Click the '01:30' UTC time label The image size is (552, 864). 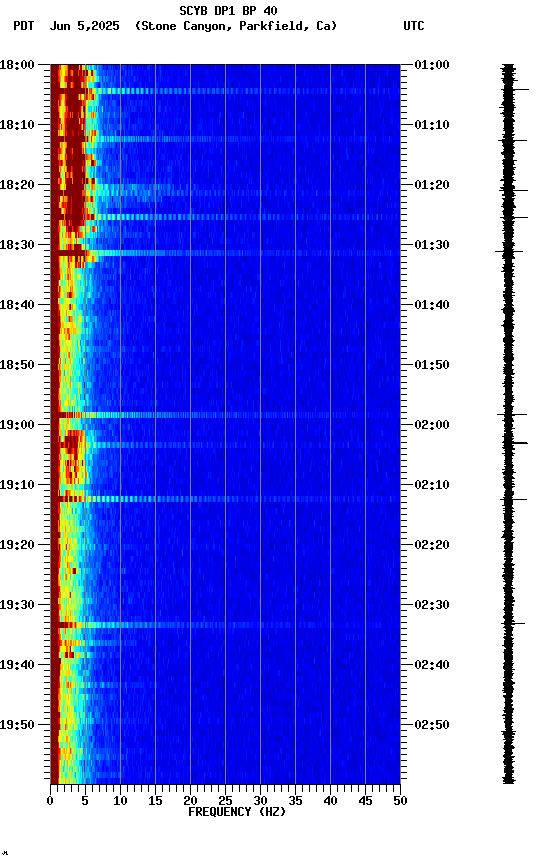[x=432, y=245]
